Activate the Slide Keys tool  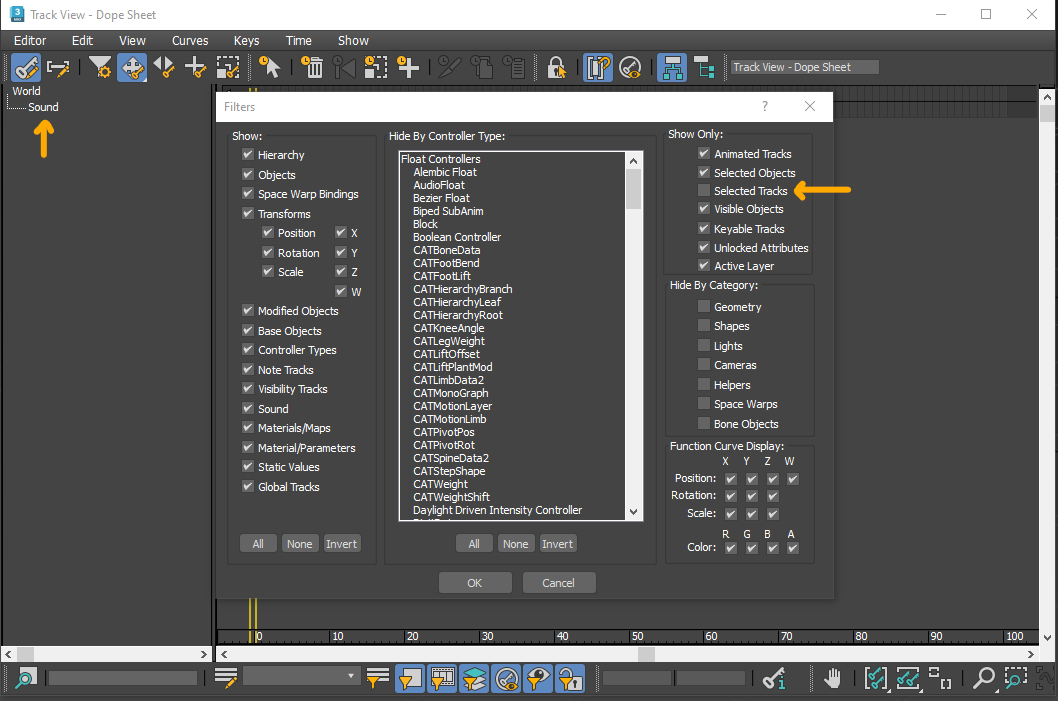pyautogui.click(x=161, y=67)
